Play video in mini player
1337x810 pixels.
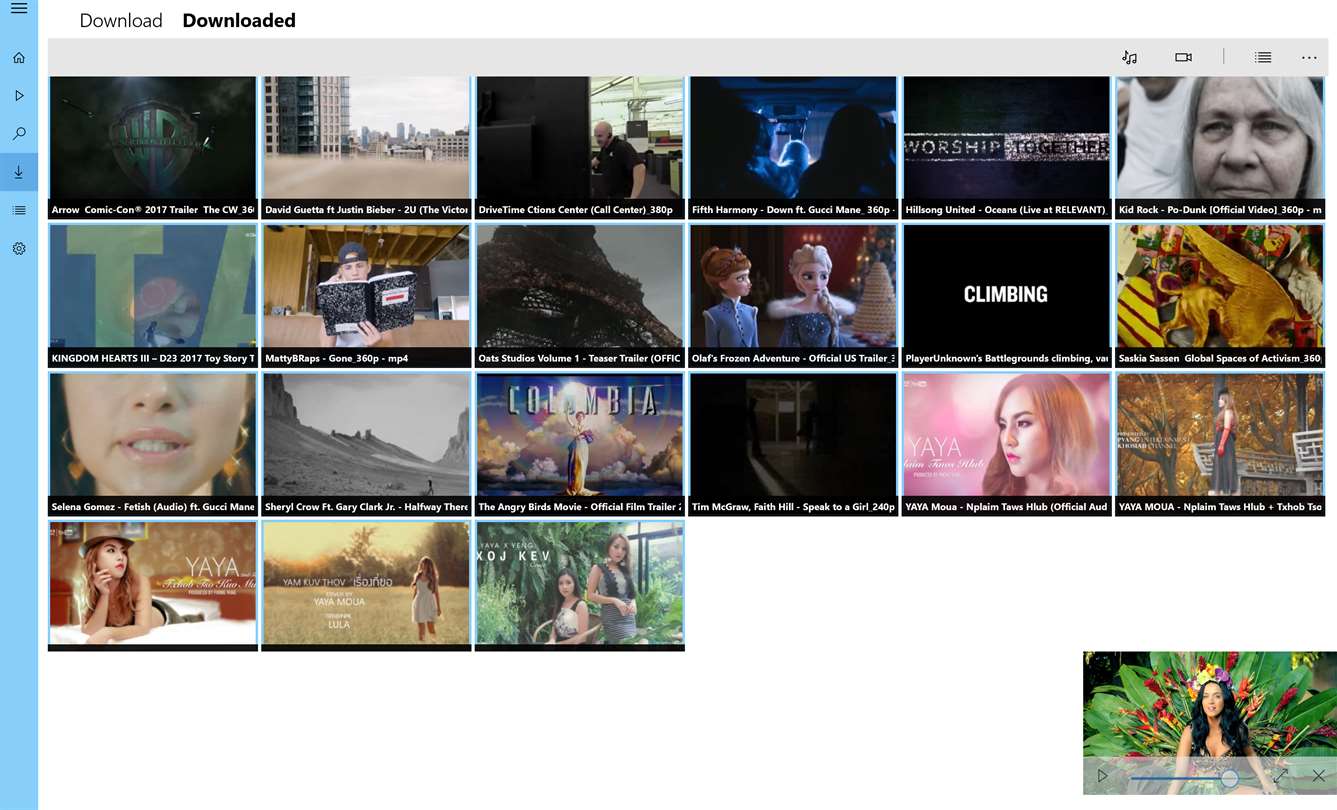[x=1103, y=775]
